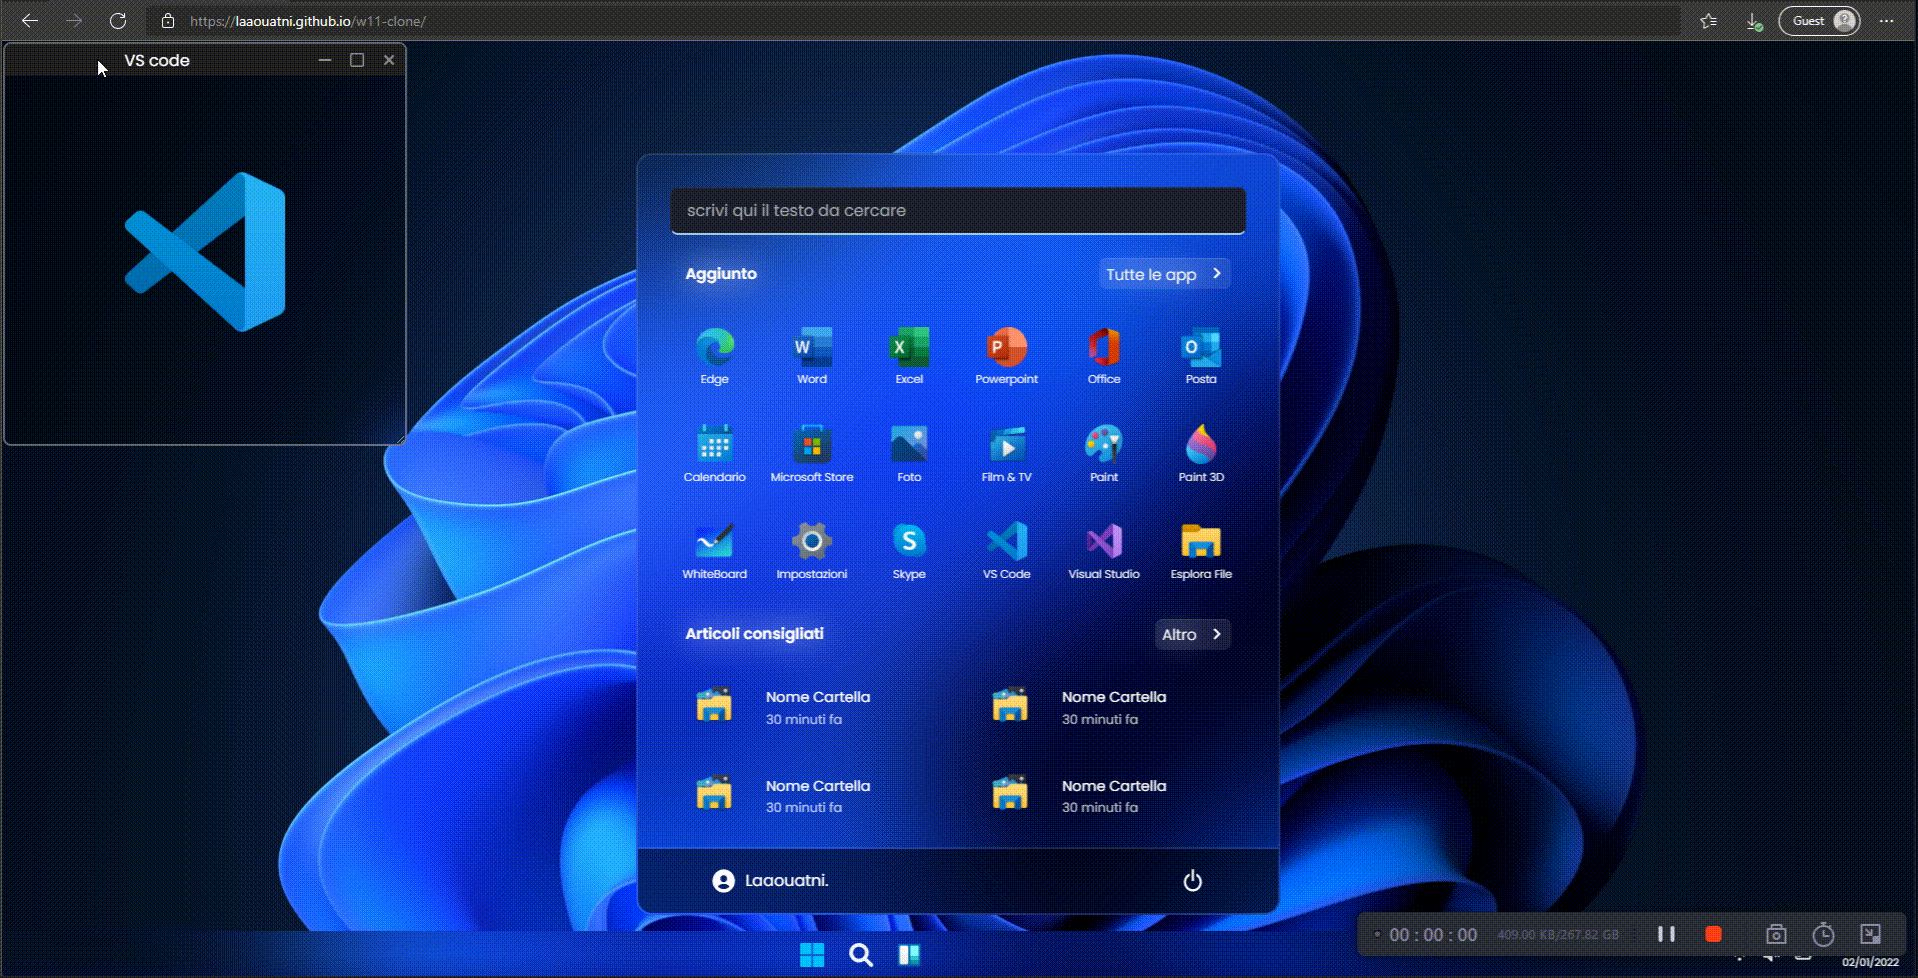Pause the screen recording
1918x978 pixels.
[x=1666, y=934]
